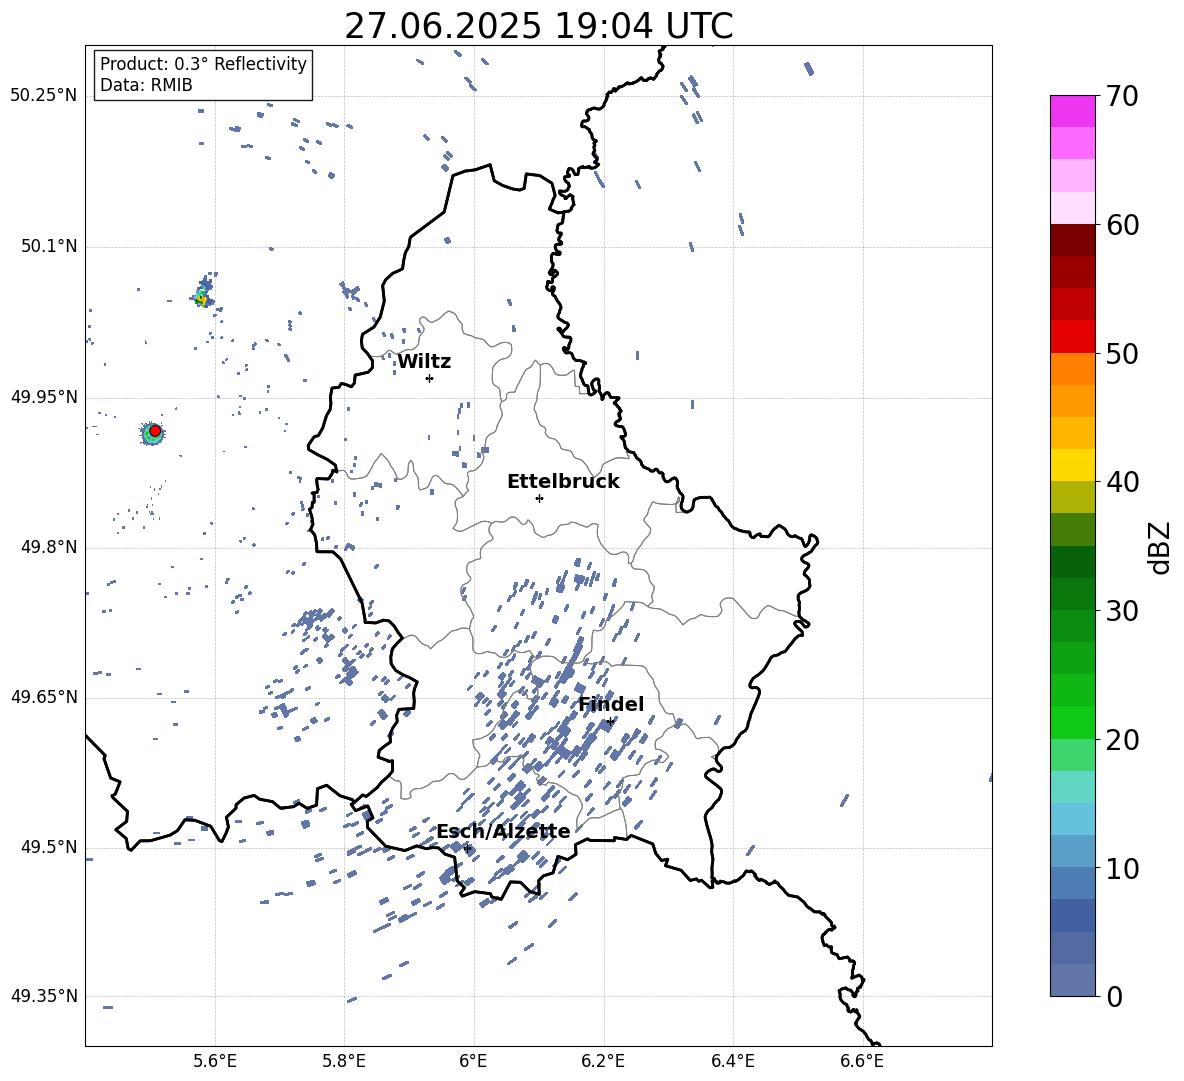Click the dark green colorbar segment at 30

1072,594
